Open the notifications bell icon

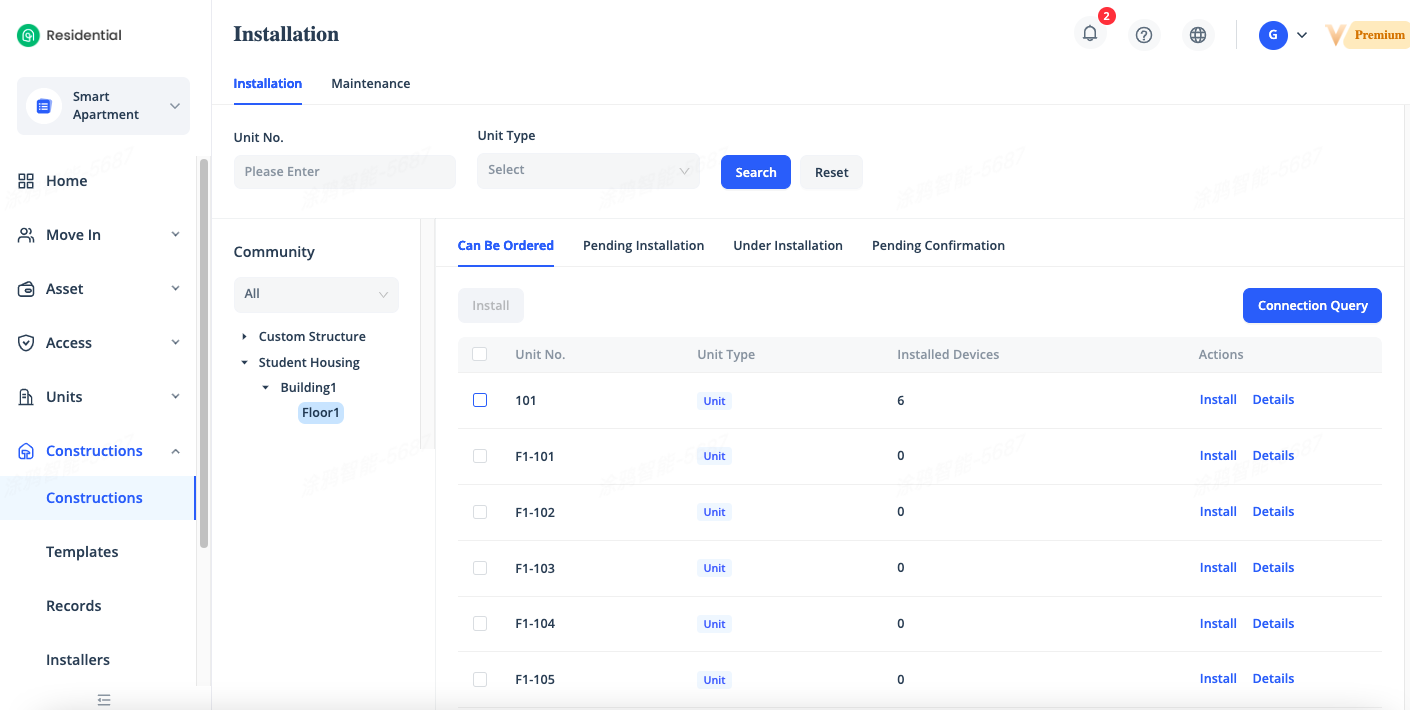1090,34
